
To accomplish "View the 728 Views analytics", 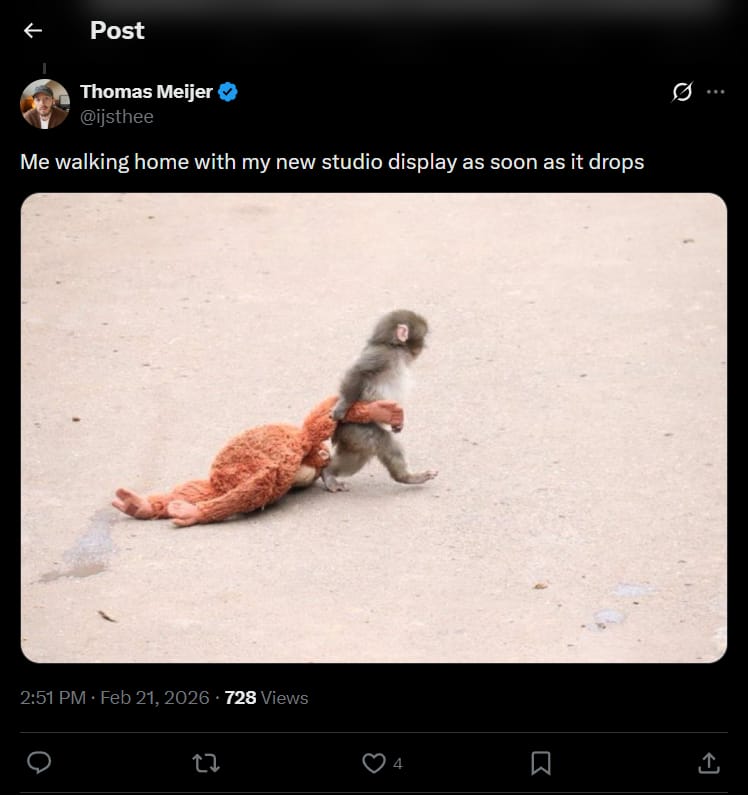I will (x=266, y=698).
